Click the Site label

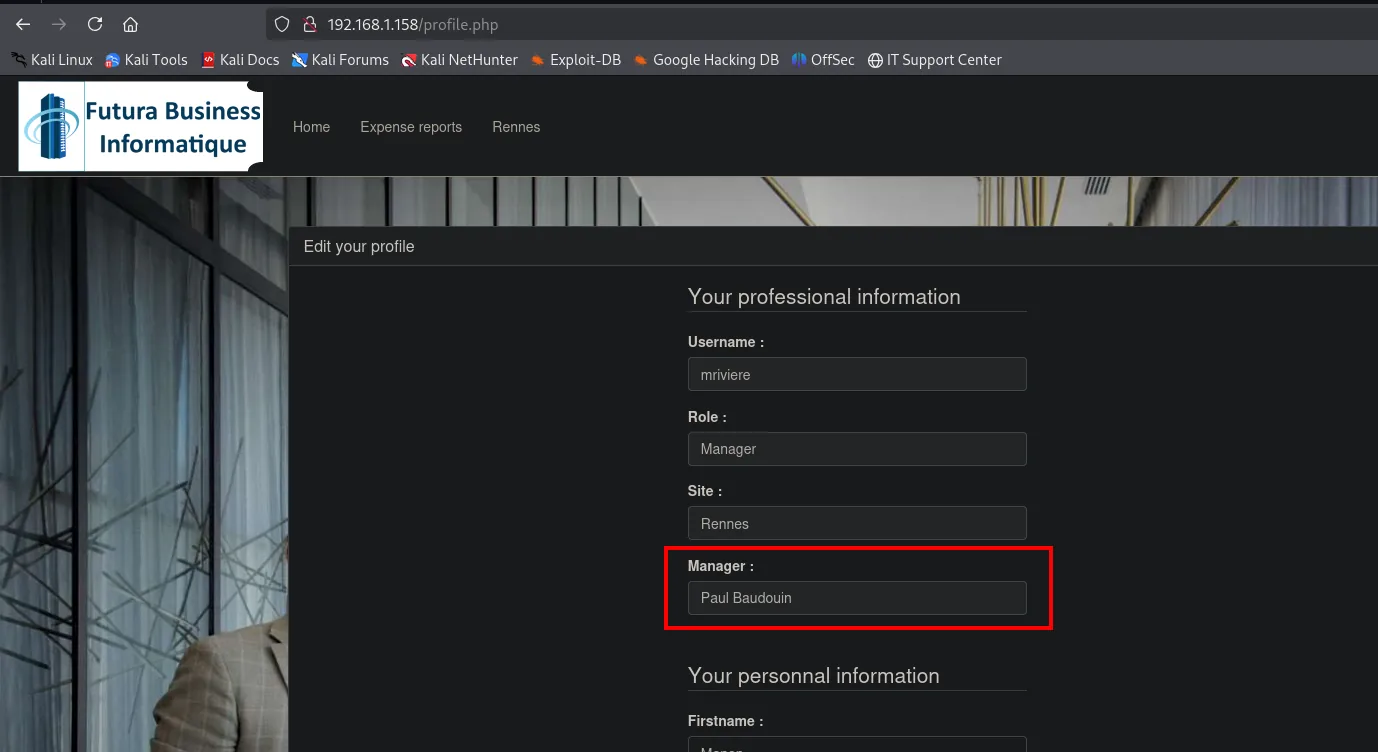705,491
